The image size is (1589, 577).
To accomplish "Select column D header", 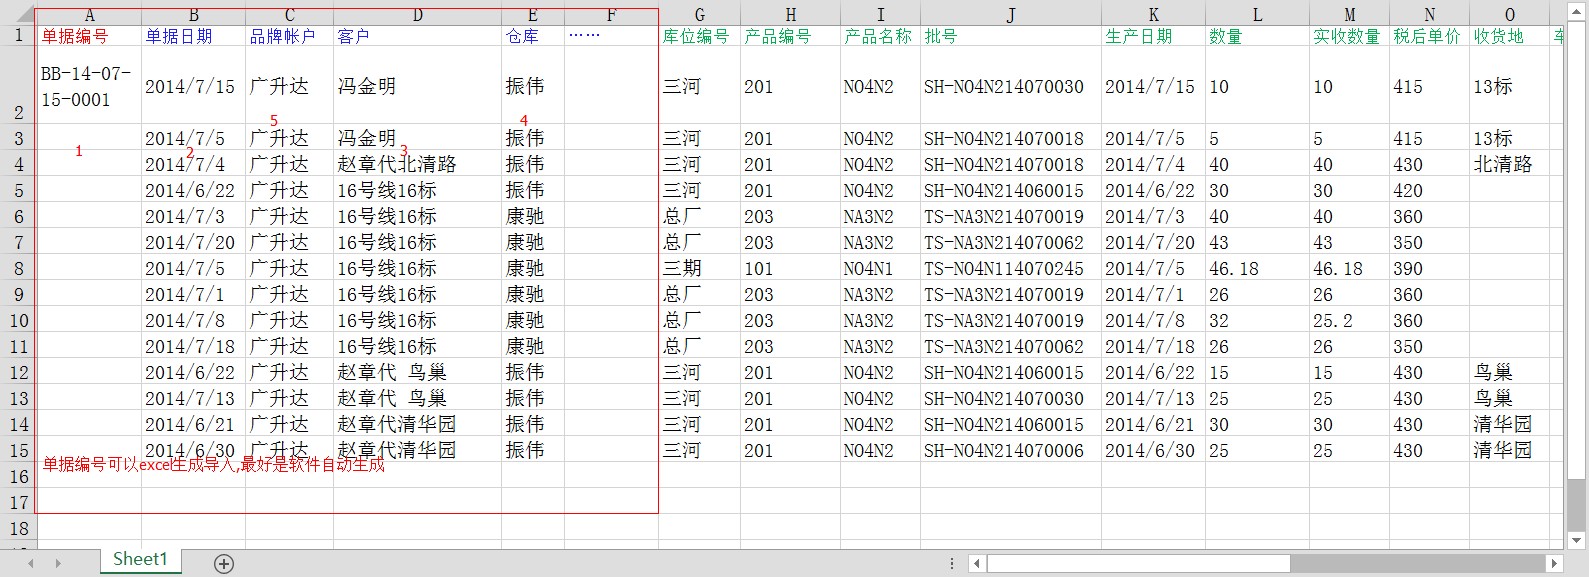I will (417, 15).
